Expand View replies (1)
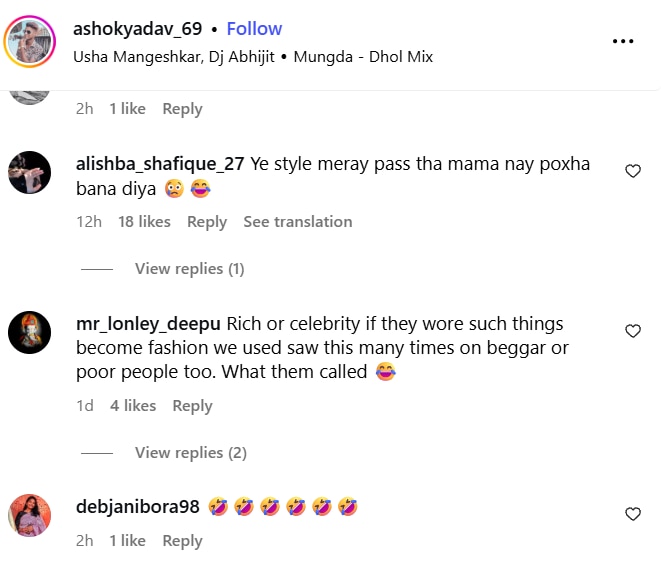This screenshot has height=579, width=661. coord(189,269)
